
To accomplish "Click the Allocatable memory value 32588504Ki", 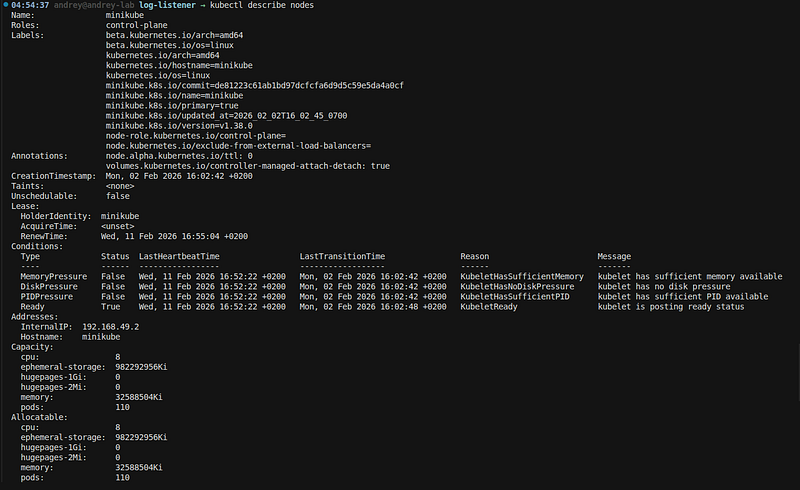I will [139, 468].
